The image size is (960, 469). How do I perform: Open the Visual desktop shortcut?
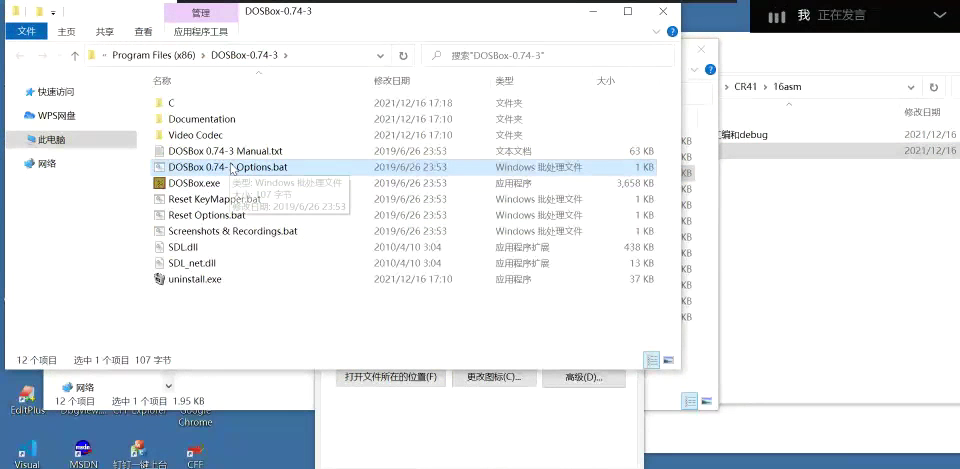(x=27, y=455)
